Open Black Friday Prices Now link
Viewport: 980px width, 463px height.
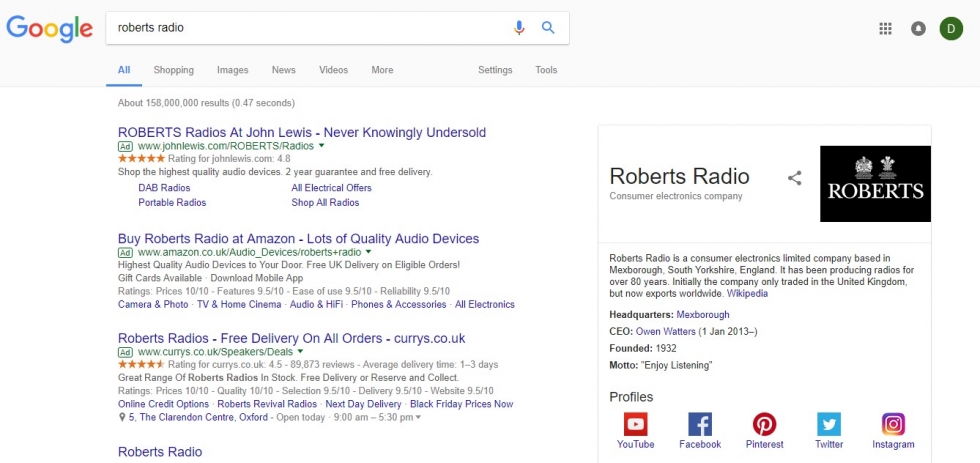point(462,404)
